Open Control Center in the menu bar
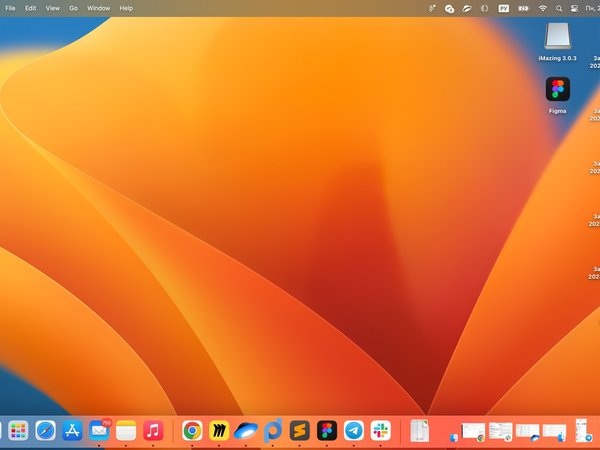 574,8
